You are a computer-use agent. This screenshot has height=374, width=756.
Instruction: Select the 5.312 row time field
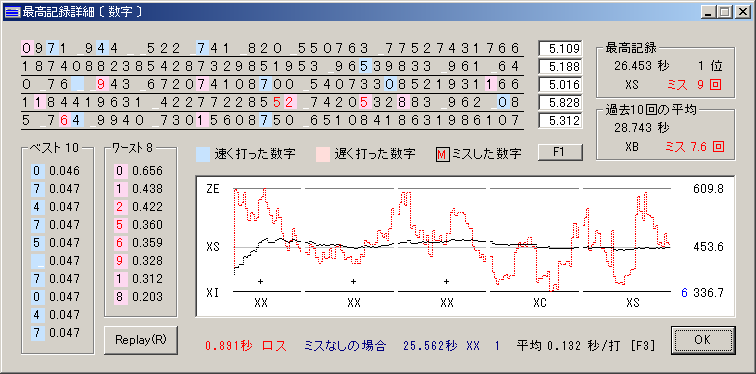560,121
